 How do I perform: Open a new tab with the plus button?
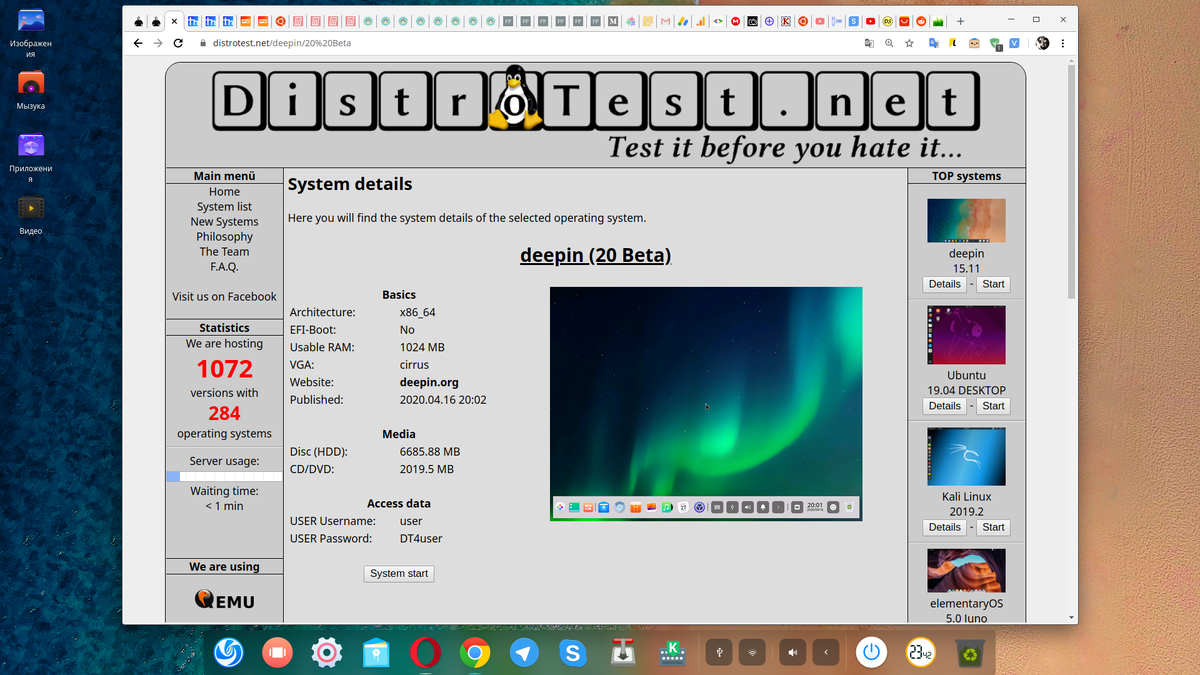[x=960, y=20]
